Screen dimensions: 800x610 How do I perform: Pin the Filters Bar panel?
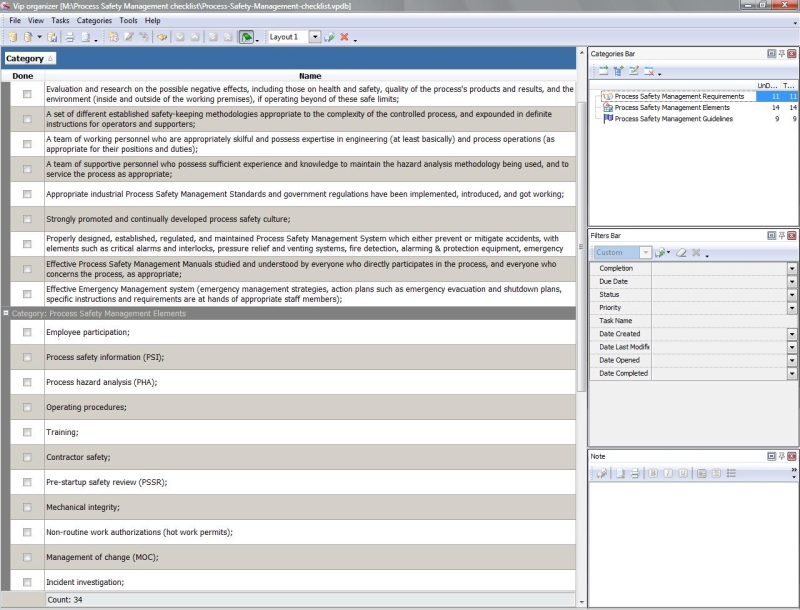point(780,235)
